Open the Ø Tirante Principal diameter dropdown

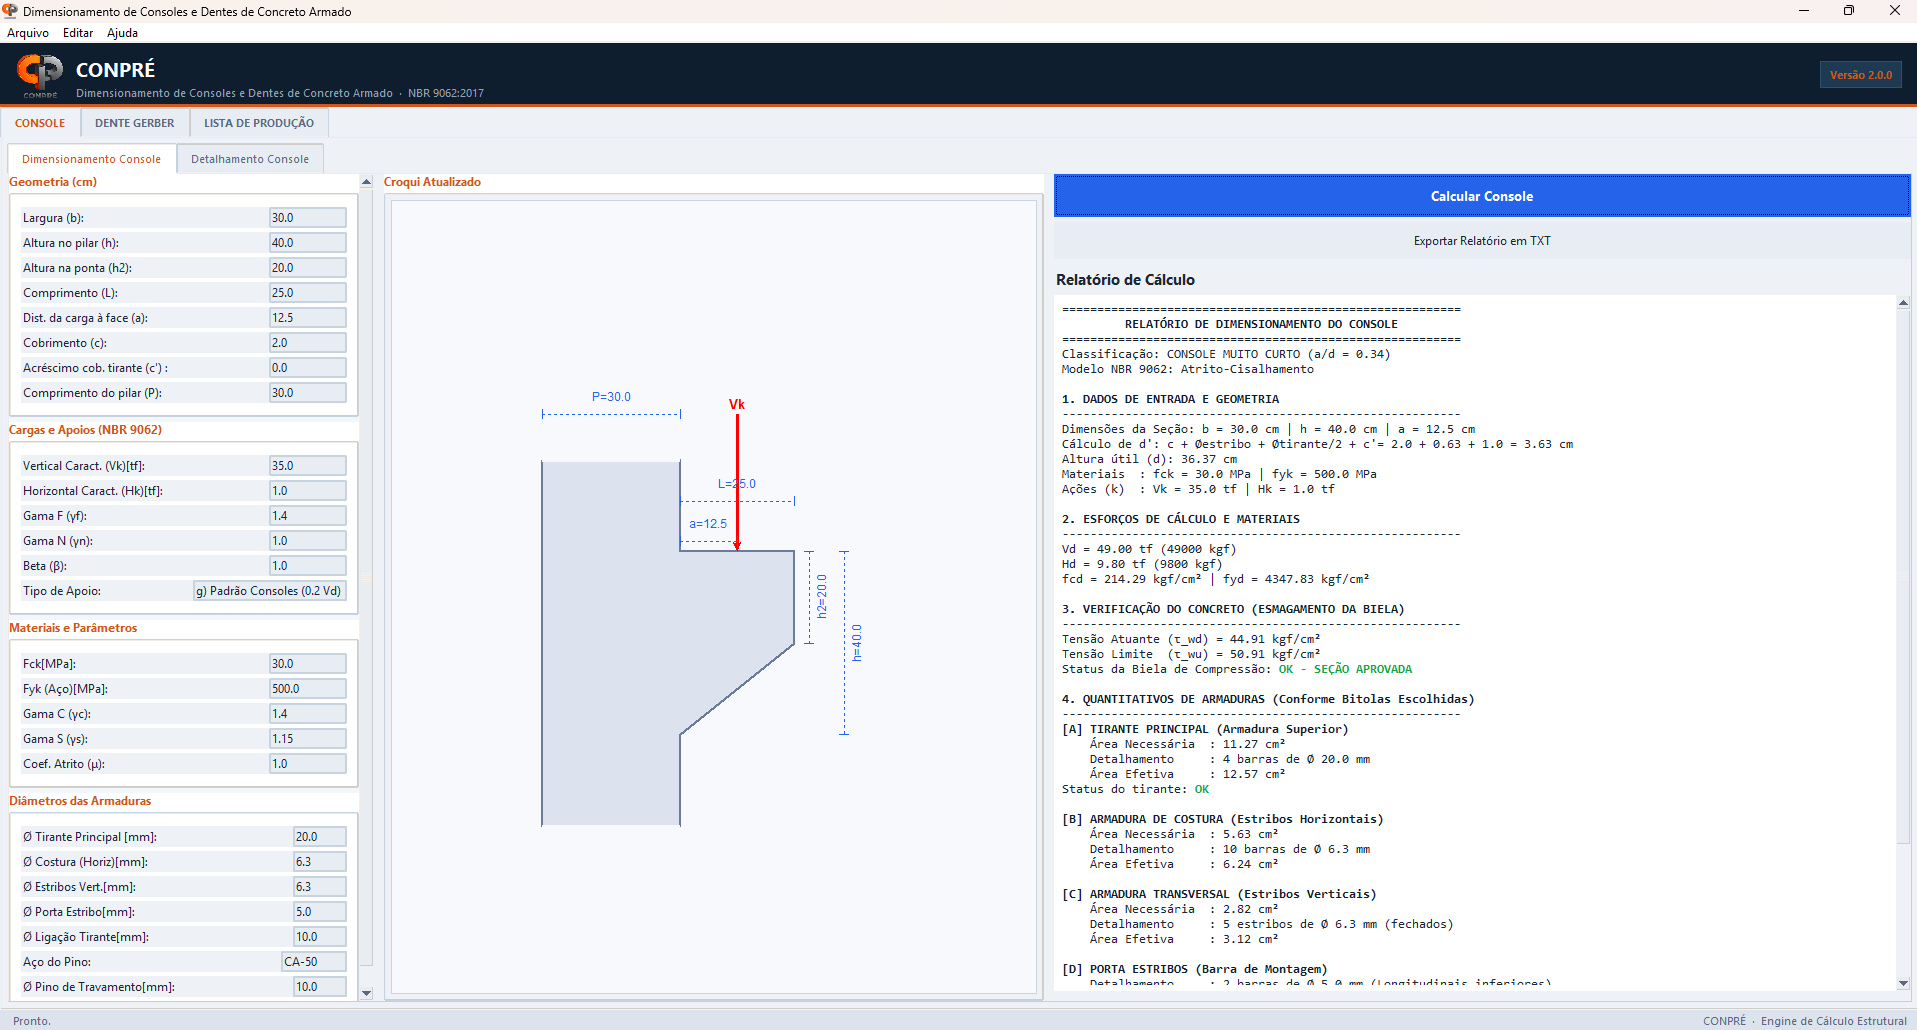tap(320, 837)
